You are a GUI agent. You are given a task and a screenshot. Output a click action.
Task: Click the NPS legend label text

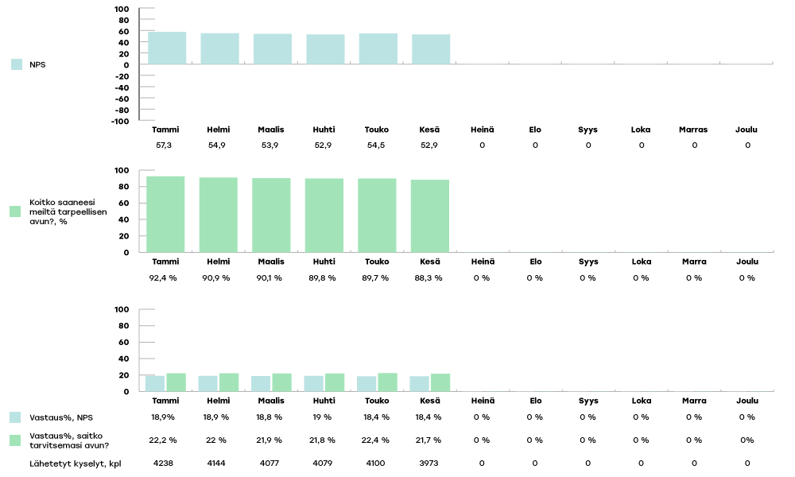[x=38, y=65]
